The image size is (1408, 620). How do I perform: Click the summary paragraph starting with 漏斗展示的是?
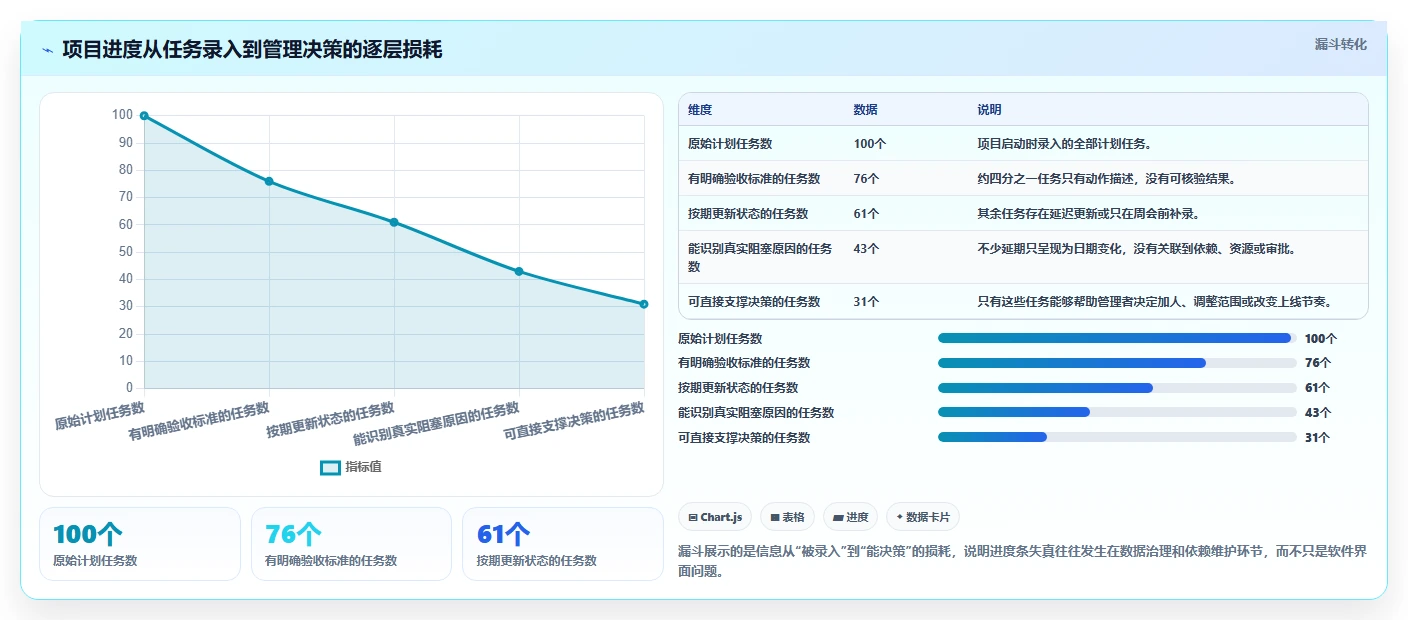[x=1022, y=561]
